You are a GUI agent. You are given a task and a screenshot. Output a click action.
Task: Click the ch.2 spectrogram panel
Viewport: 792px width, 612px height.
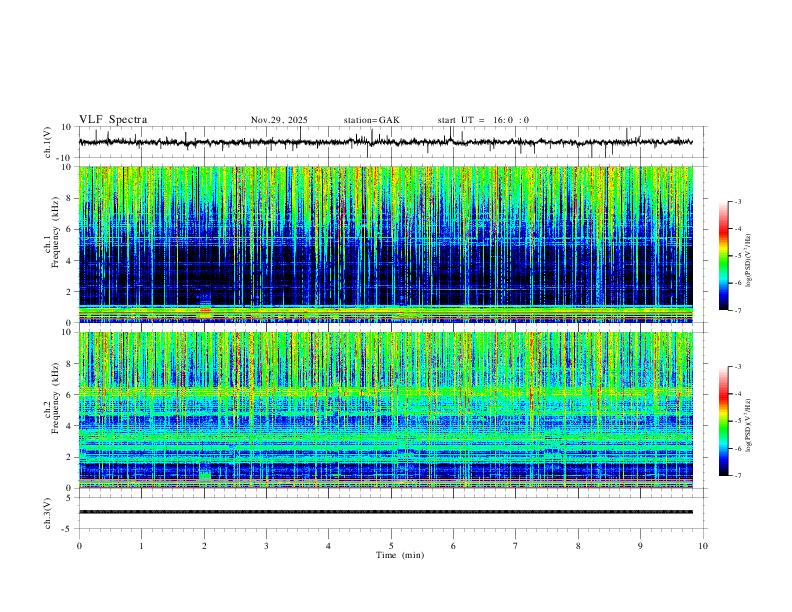point(385,410)
